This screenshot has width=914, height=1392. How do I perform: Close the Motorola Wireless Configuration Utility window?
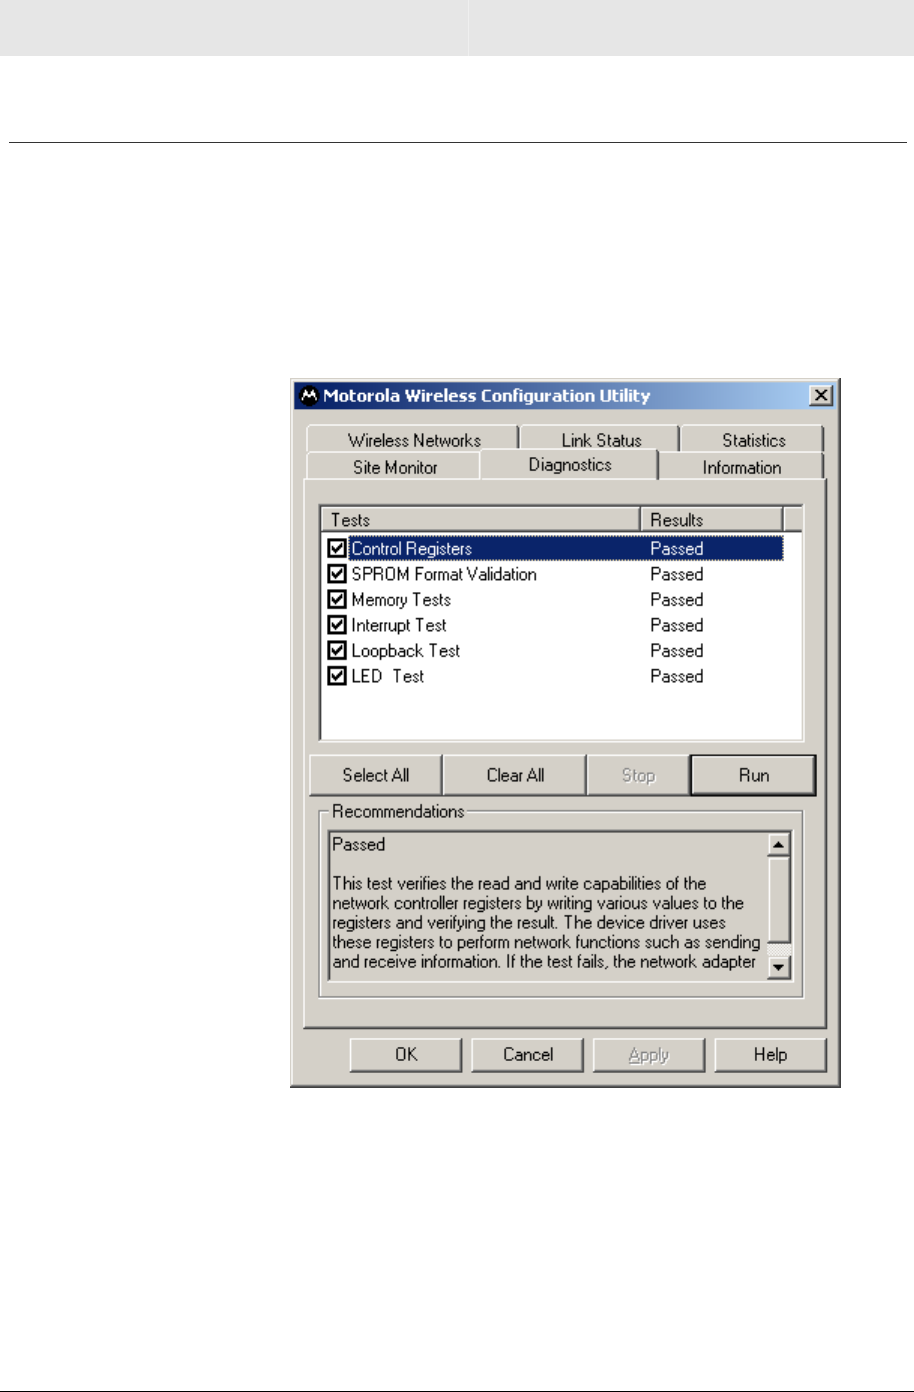click(x=821, y=395)
